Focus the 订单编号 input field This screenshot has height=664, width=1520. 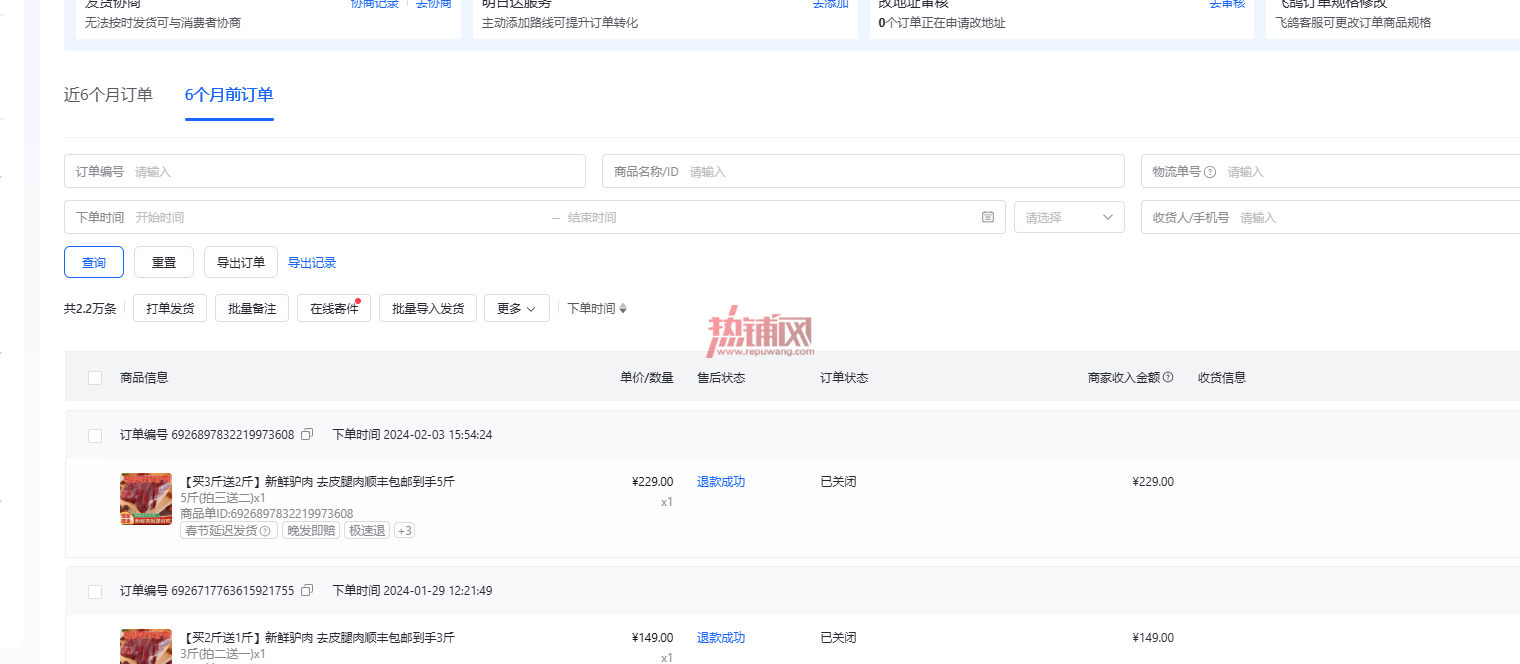click(325, 171)
